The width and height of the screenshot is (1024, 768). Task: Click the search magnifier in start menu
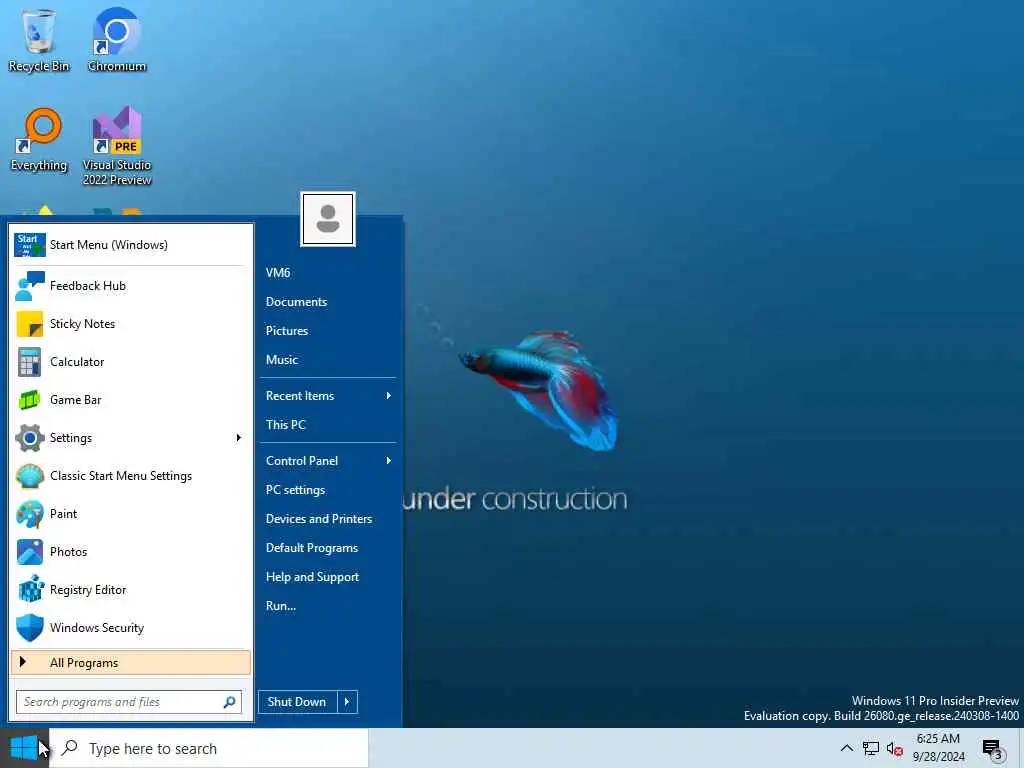[x=229, y=702]
